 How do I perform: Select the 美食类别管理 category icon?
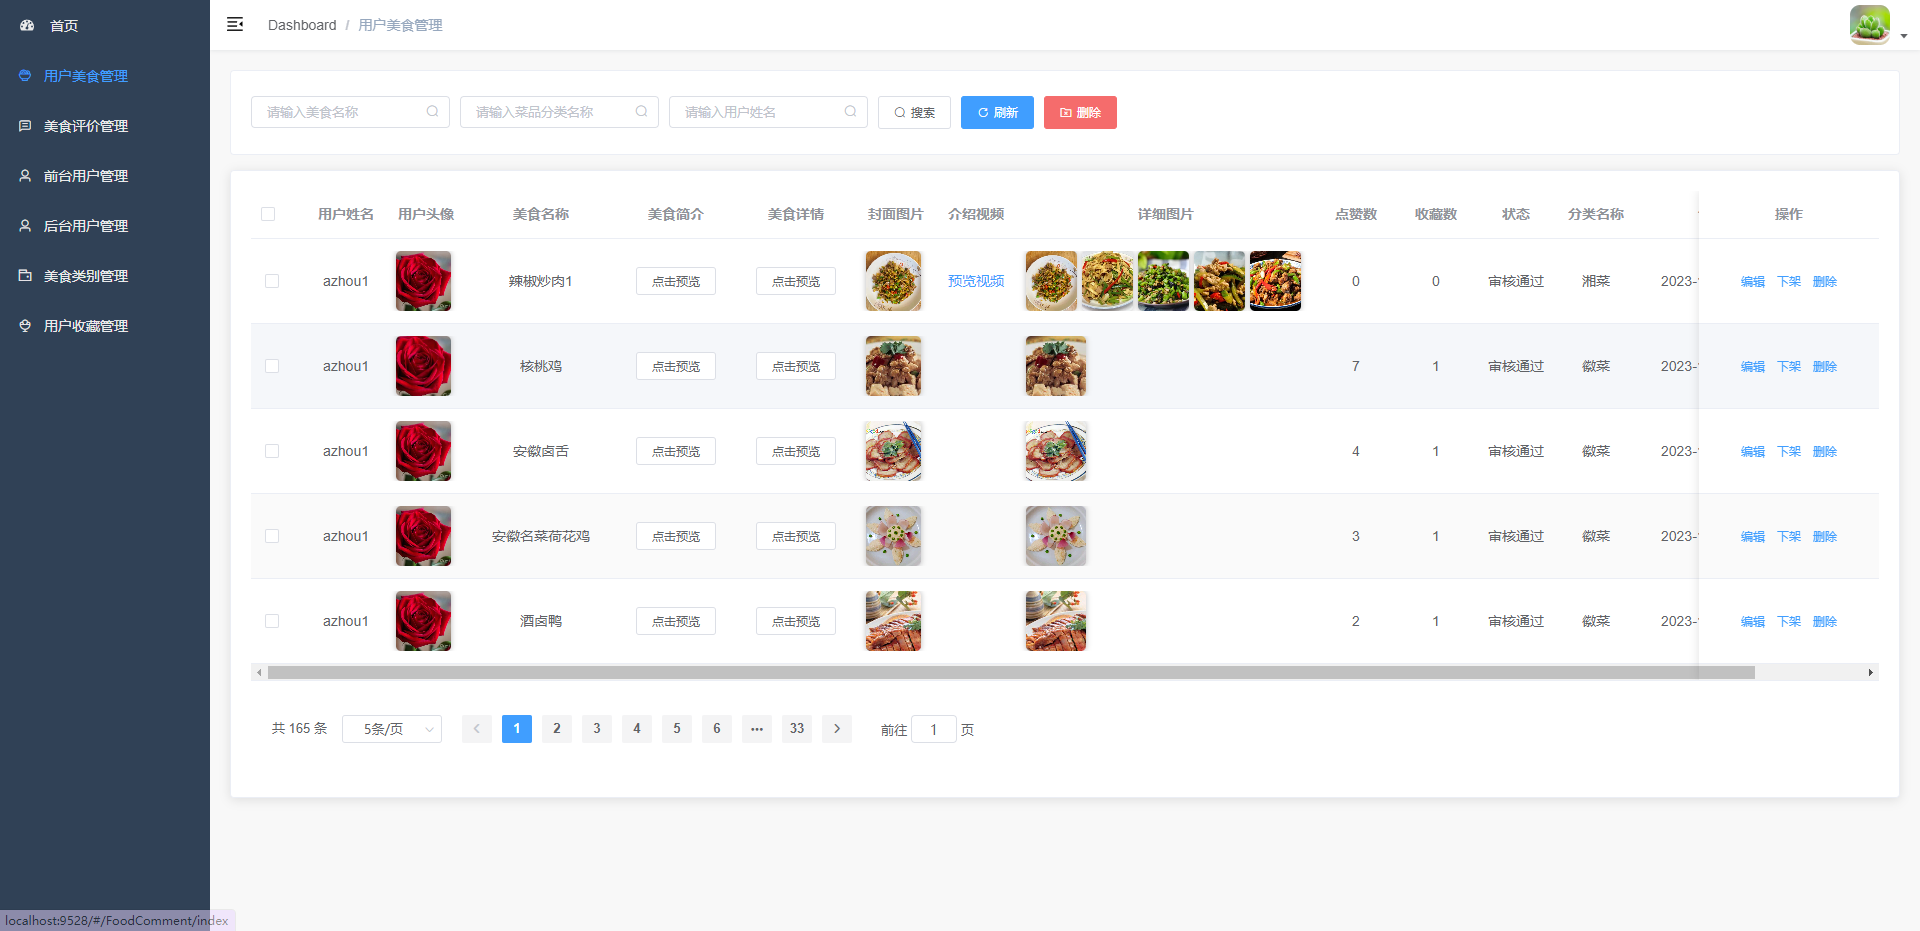pos(25,275)
